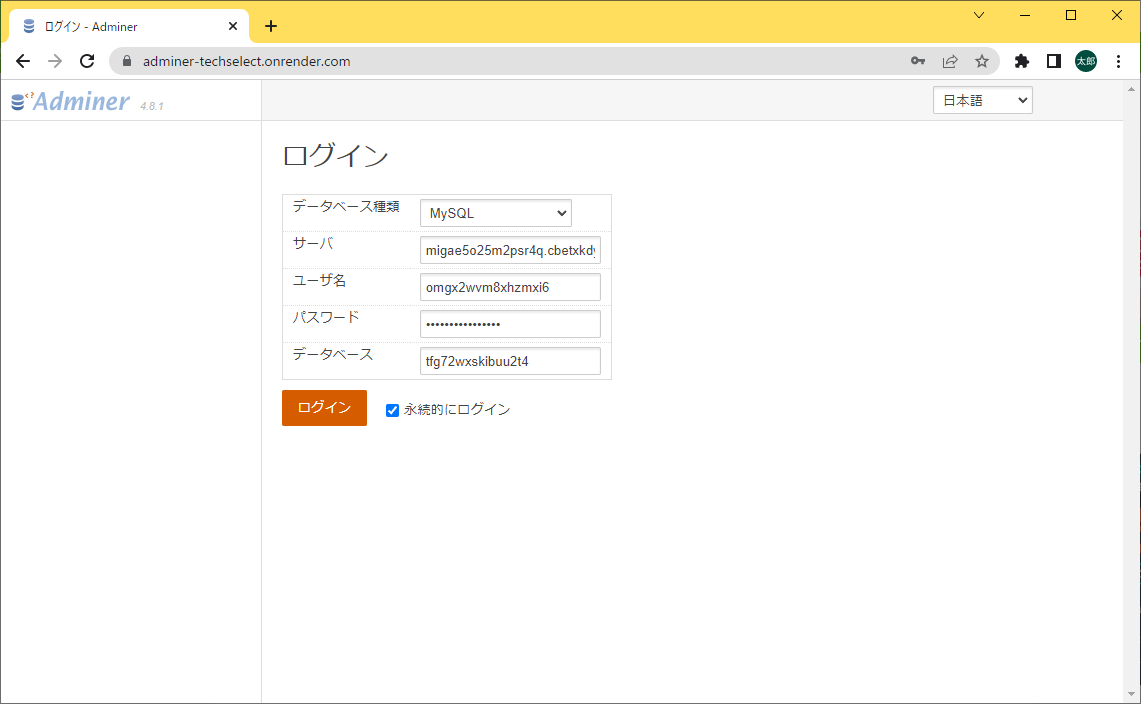
Task: Click the browser forward arrow
Action: pos(55,61)
